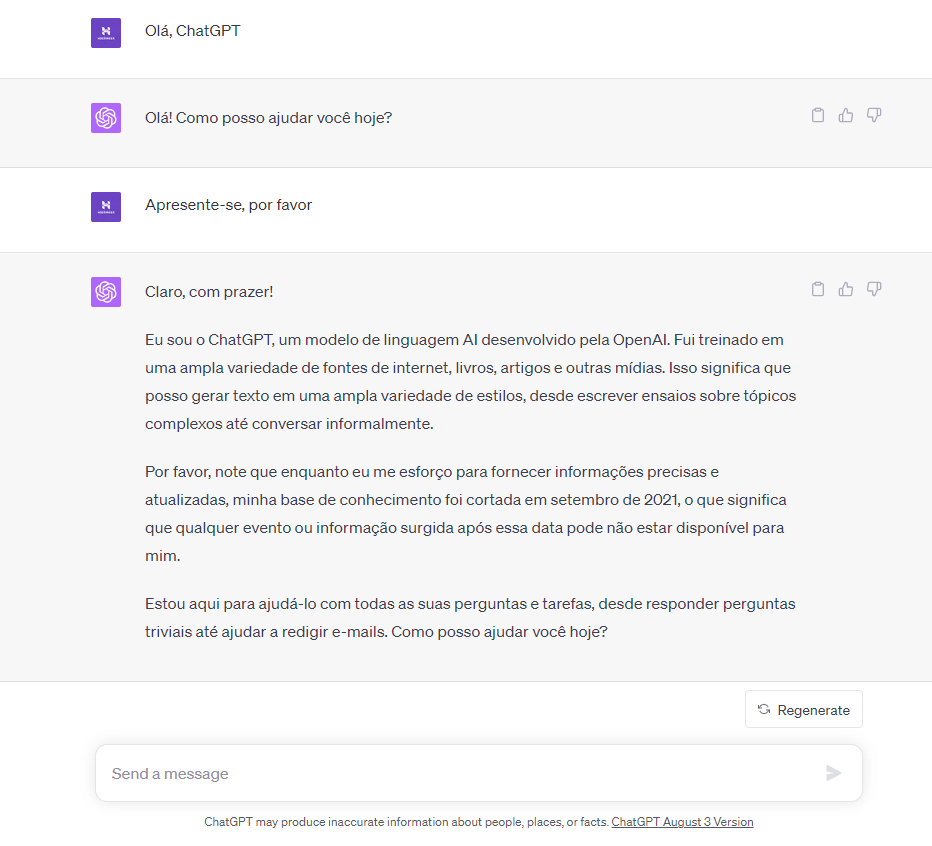Viewport: 932px width, 846px height.
Task: Copy the self-introduction response
Action: tap(818, 288)
